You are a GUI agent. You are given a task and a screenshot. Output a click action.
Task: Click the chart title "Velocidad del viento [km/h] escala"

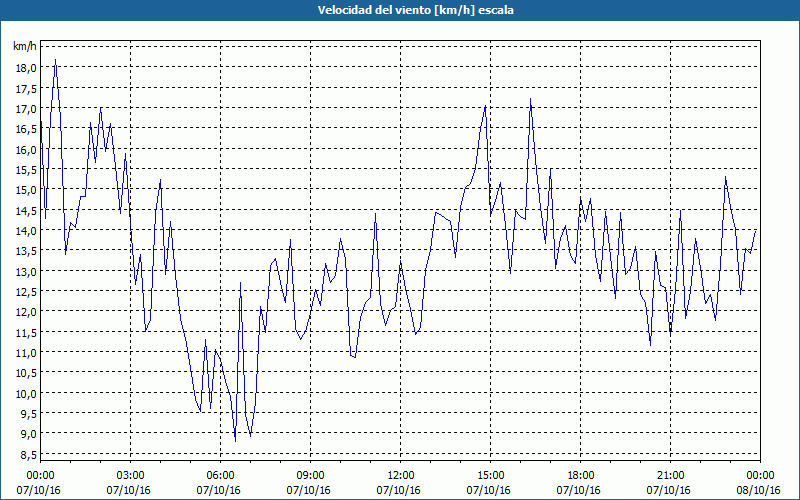415,10
